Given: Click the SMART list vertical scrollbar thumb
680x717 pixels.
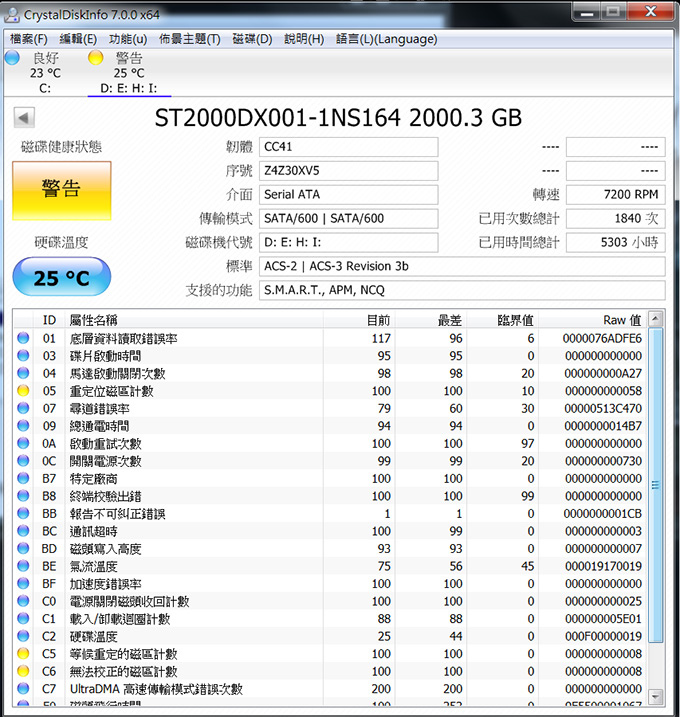Looking at the screenshot, I should tap(655, 485).
